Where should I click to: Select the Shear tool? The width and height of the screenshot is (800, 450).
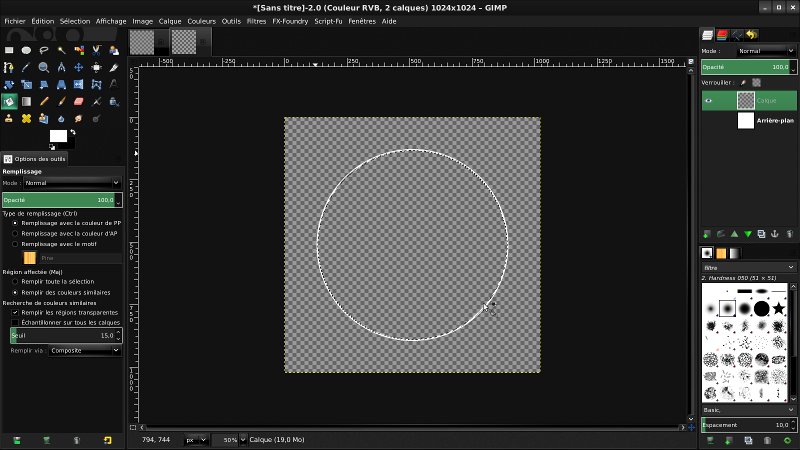pyautogui.click(x=44, y=85)
